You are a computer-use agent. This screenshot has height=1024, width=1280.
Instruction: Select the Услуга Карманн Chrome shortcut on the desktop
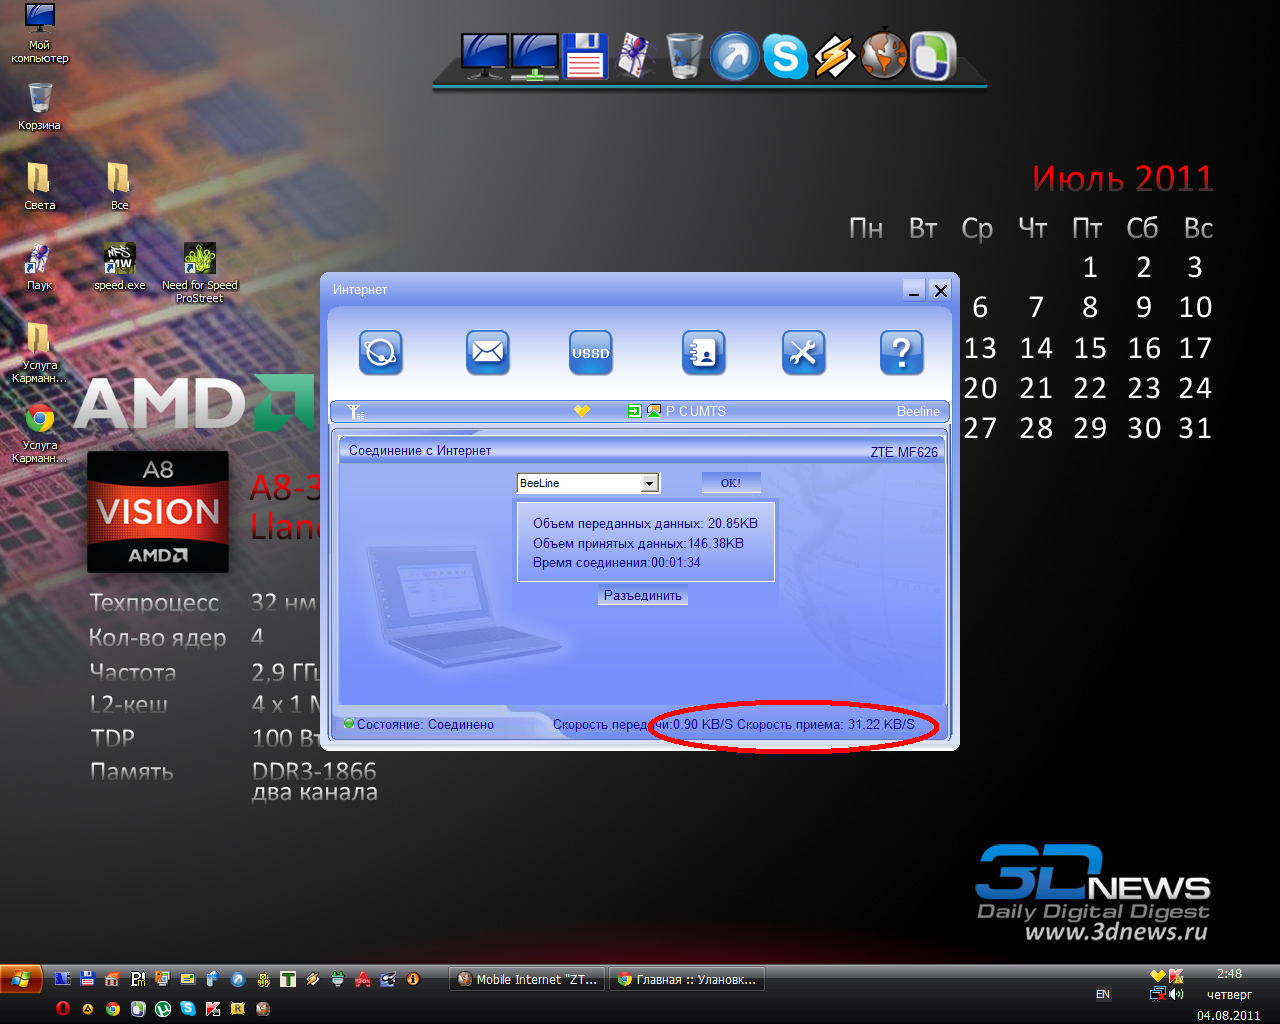pos(40,433)
